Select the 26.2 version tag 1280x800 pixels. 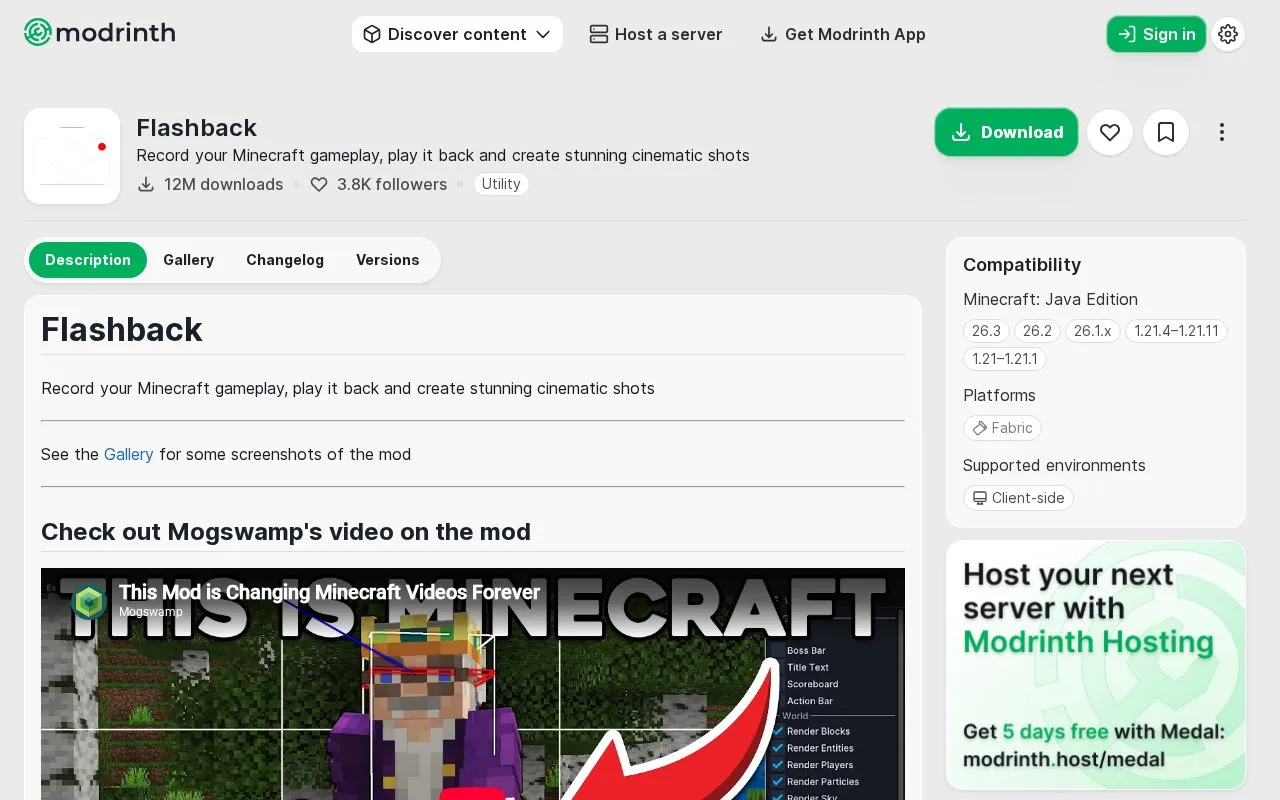tap(1038, 331)
